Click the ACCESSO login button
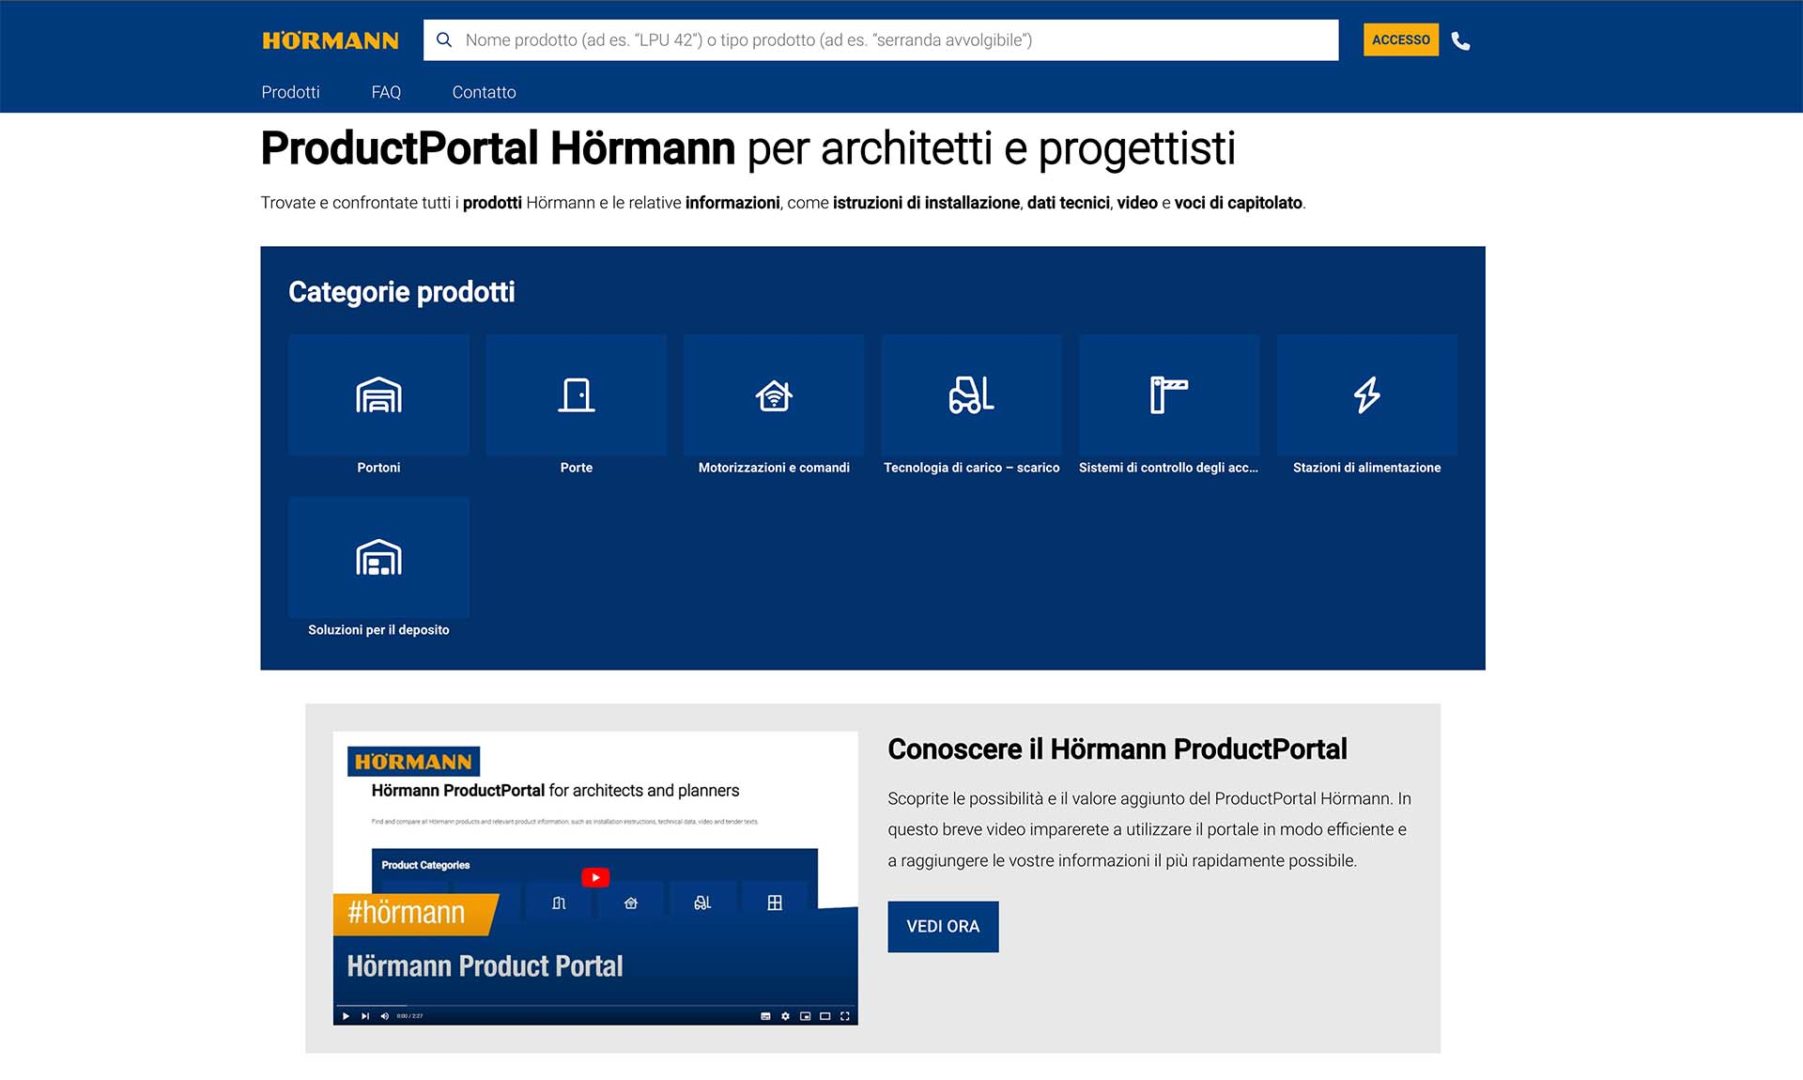Screen dimensions: 1803x1080 click(1400, 40)
